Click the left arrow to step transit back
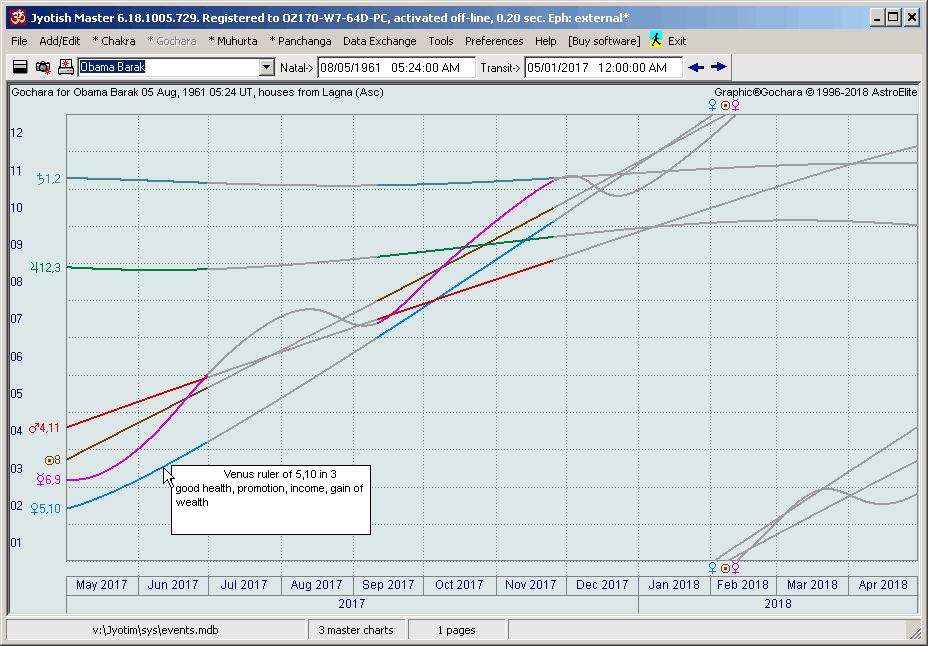This screenshot has height=646, width=928. [x=697, y=67]
